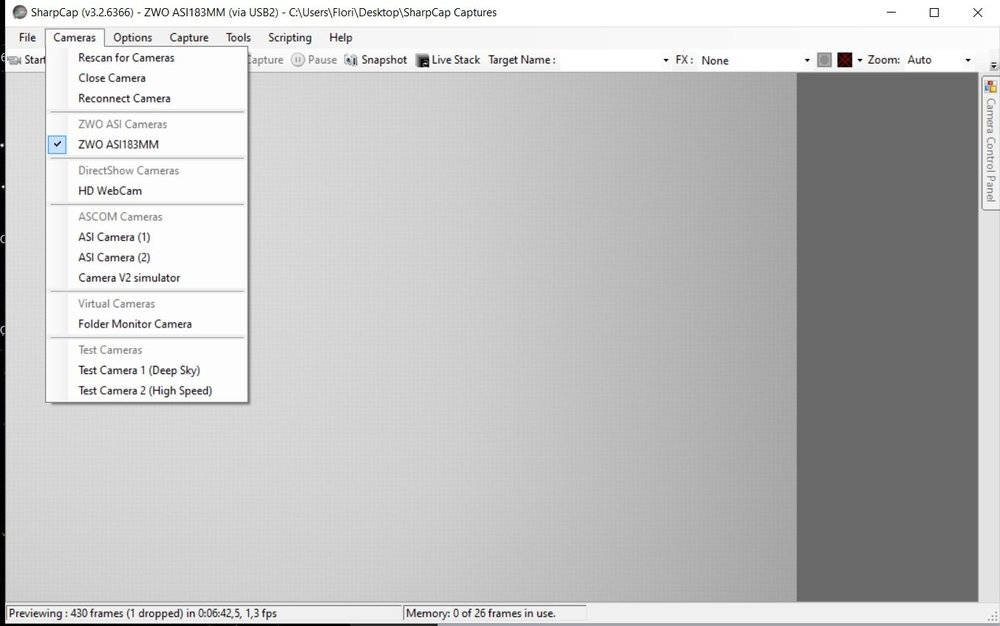Screen dimensions: 1000x626
Task: Select Camera V2 simulator
Action: (x=147, y=278)
